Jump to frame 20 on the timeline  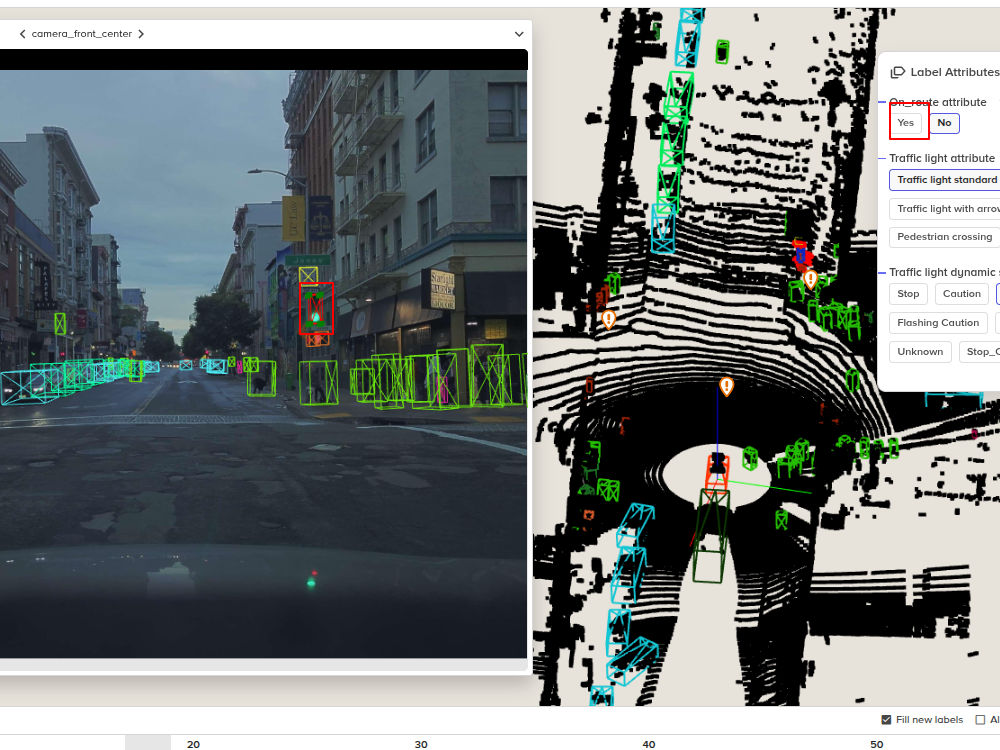[193, 744]
